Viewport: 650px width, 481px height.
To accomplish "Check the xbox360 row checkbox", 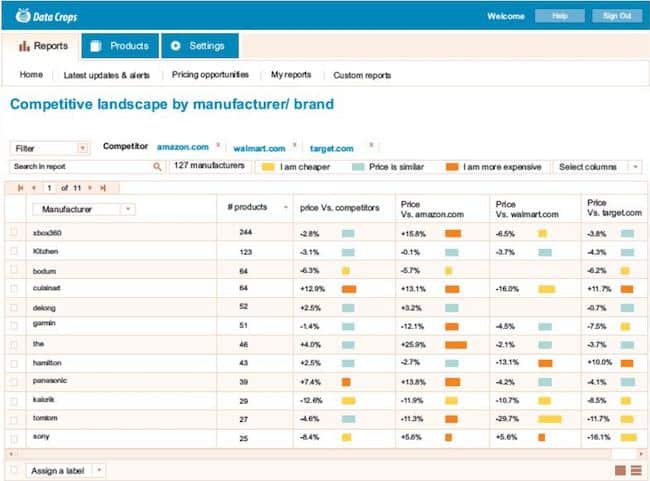I will point(14,233).
